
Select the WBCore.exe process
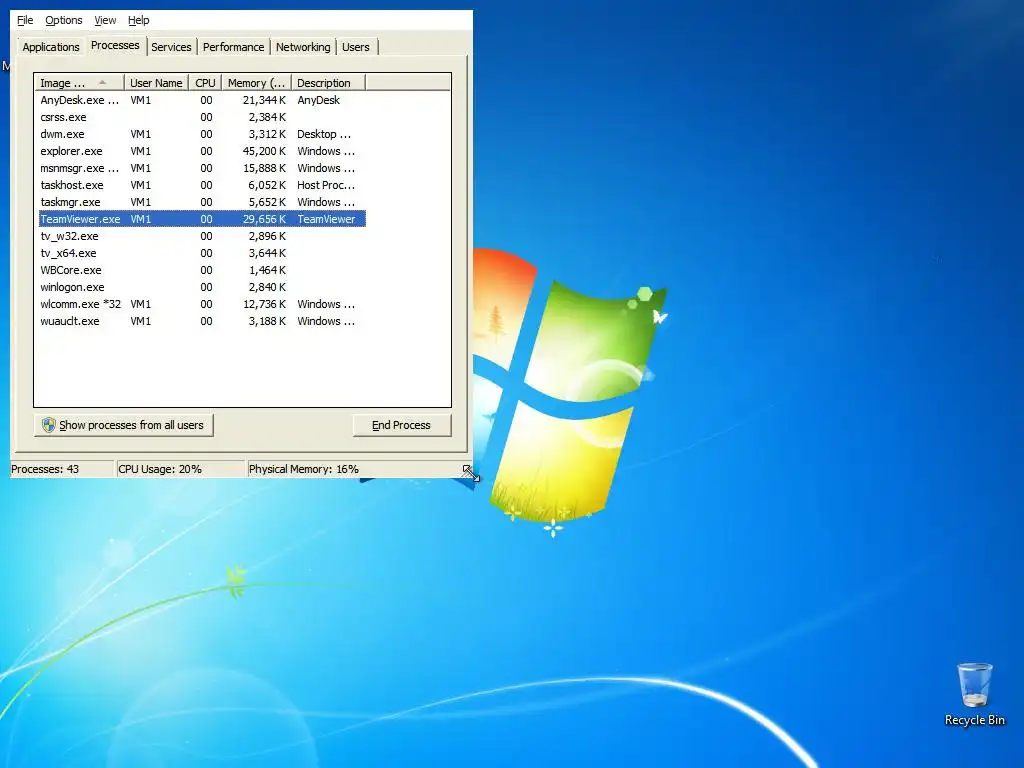[x=202, y=270]
